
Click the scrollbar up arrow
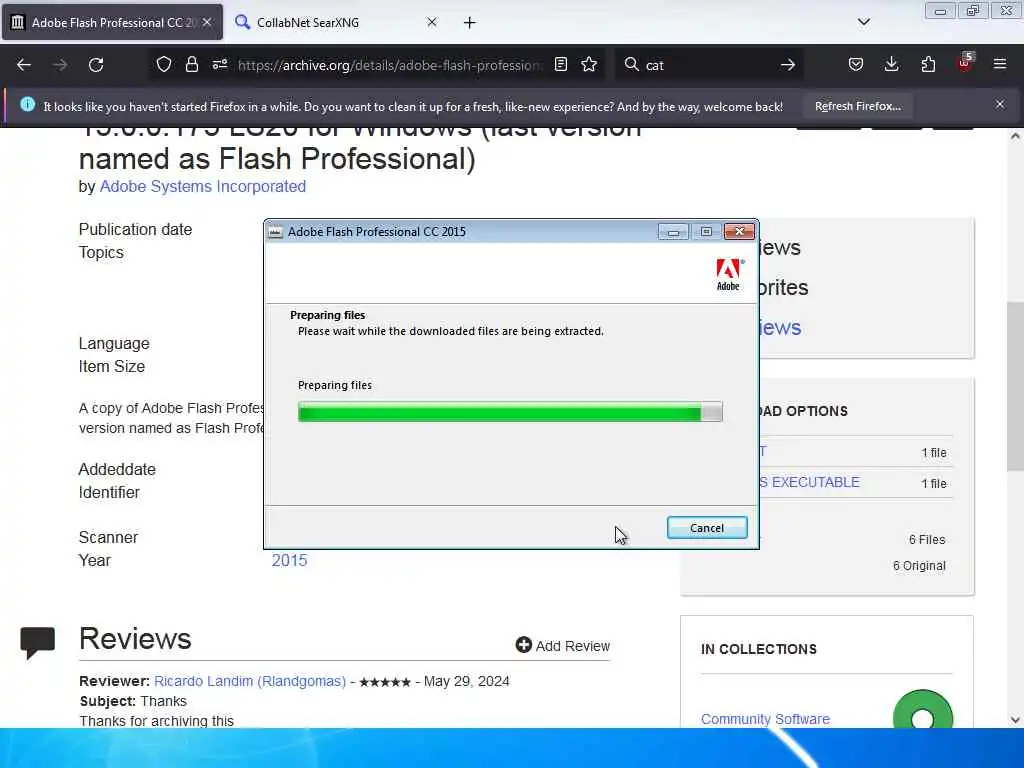[1014, 136]
